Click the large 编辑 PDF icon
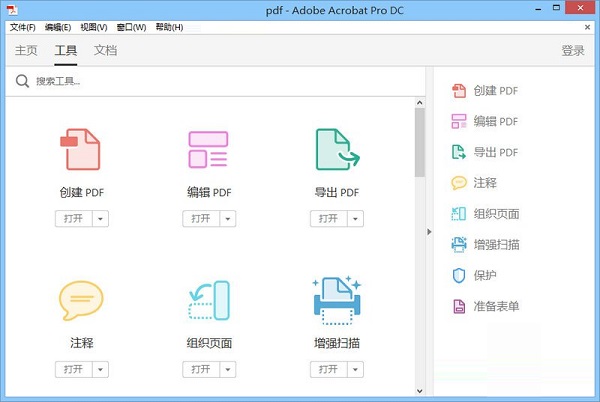 (208, 150)
